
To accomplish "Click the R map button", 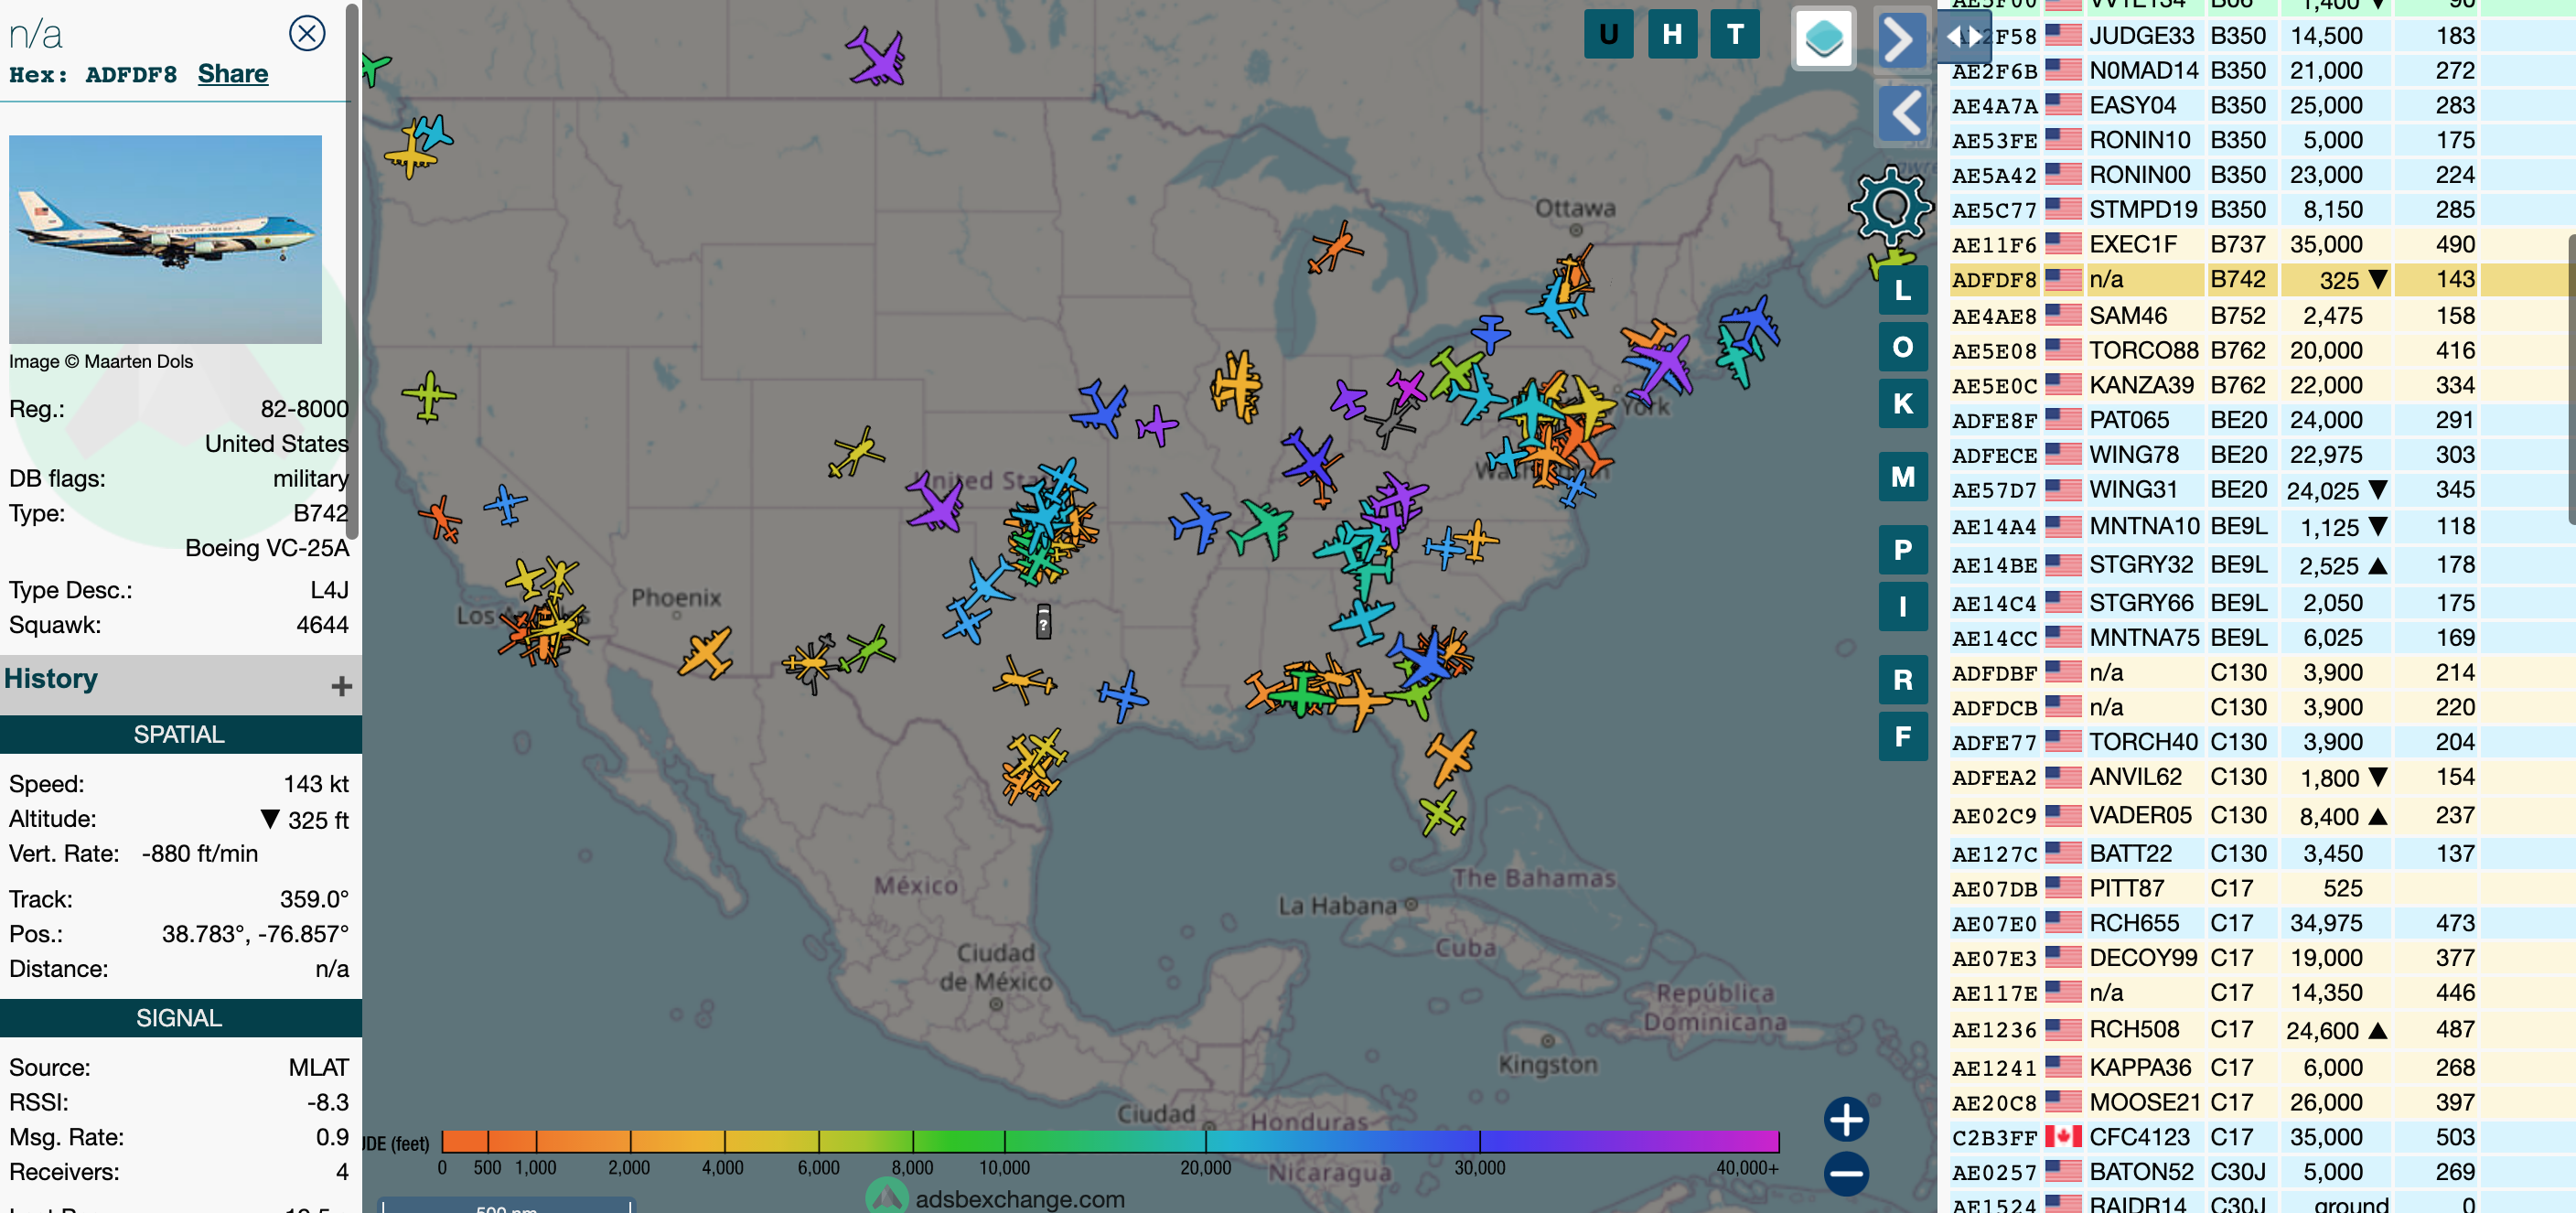I will point(1902,680).
